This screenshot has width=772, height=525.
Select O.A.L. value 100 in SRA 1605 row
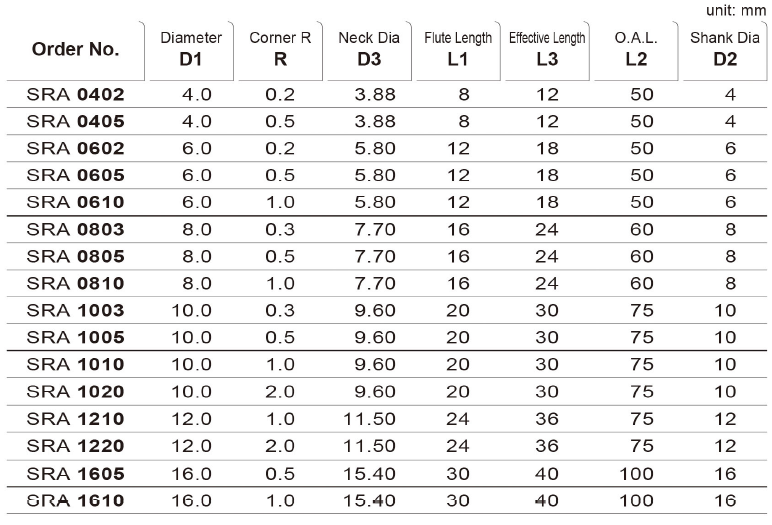point(636,474)
